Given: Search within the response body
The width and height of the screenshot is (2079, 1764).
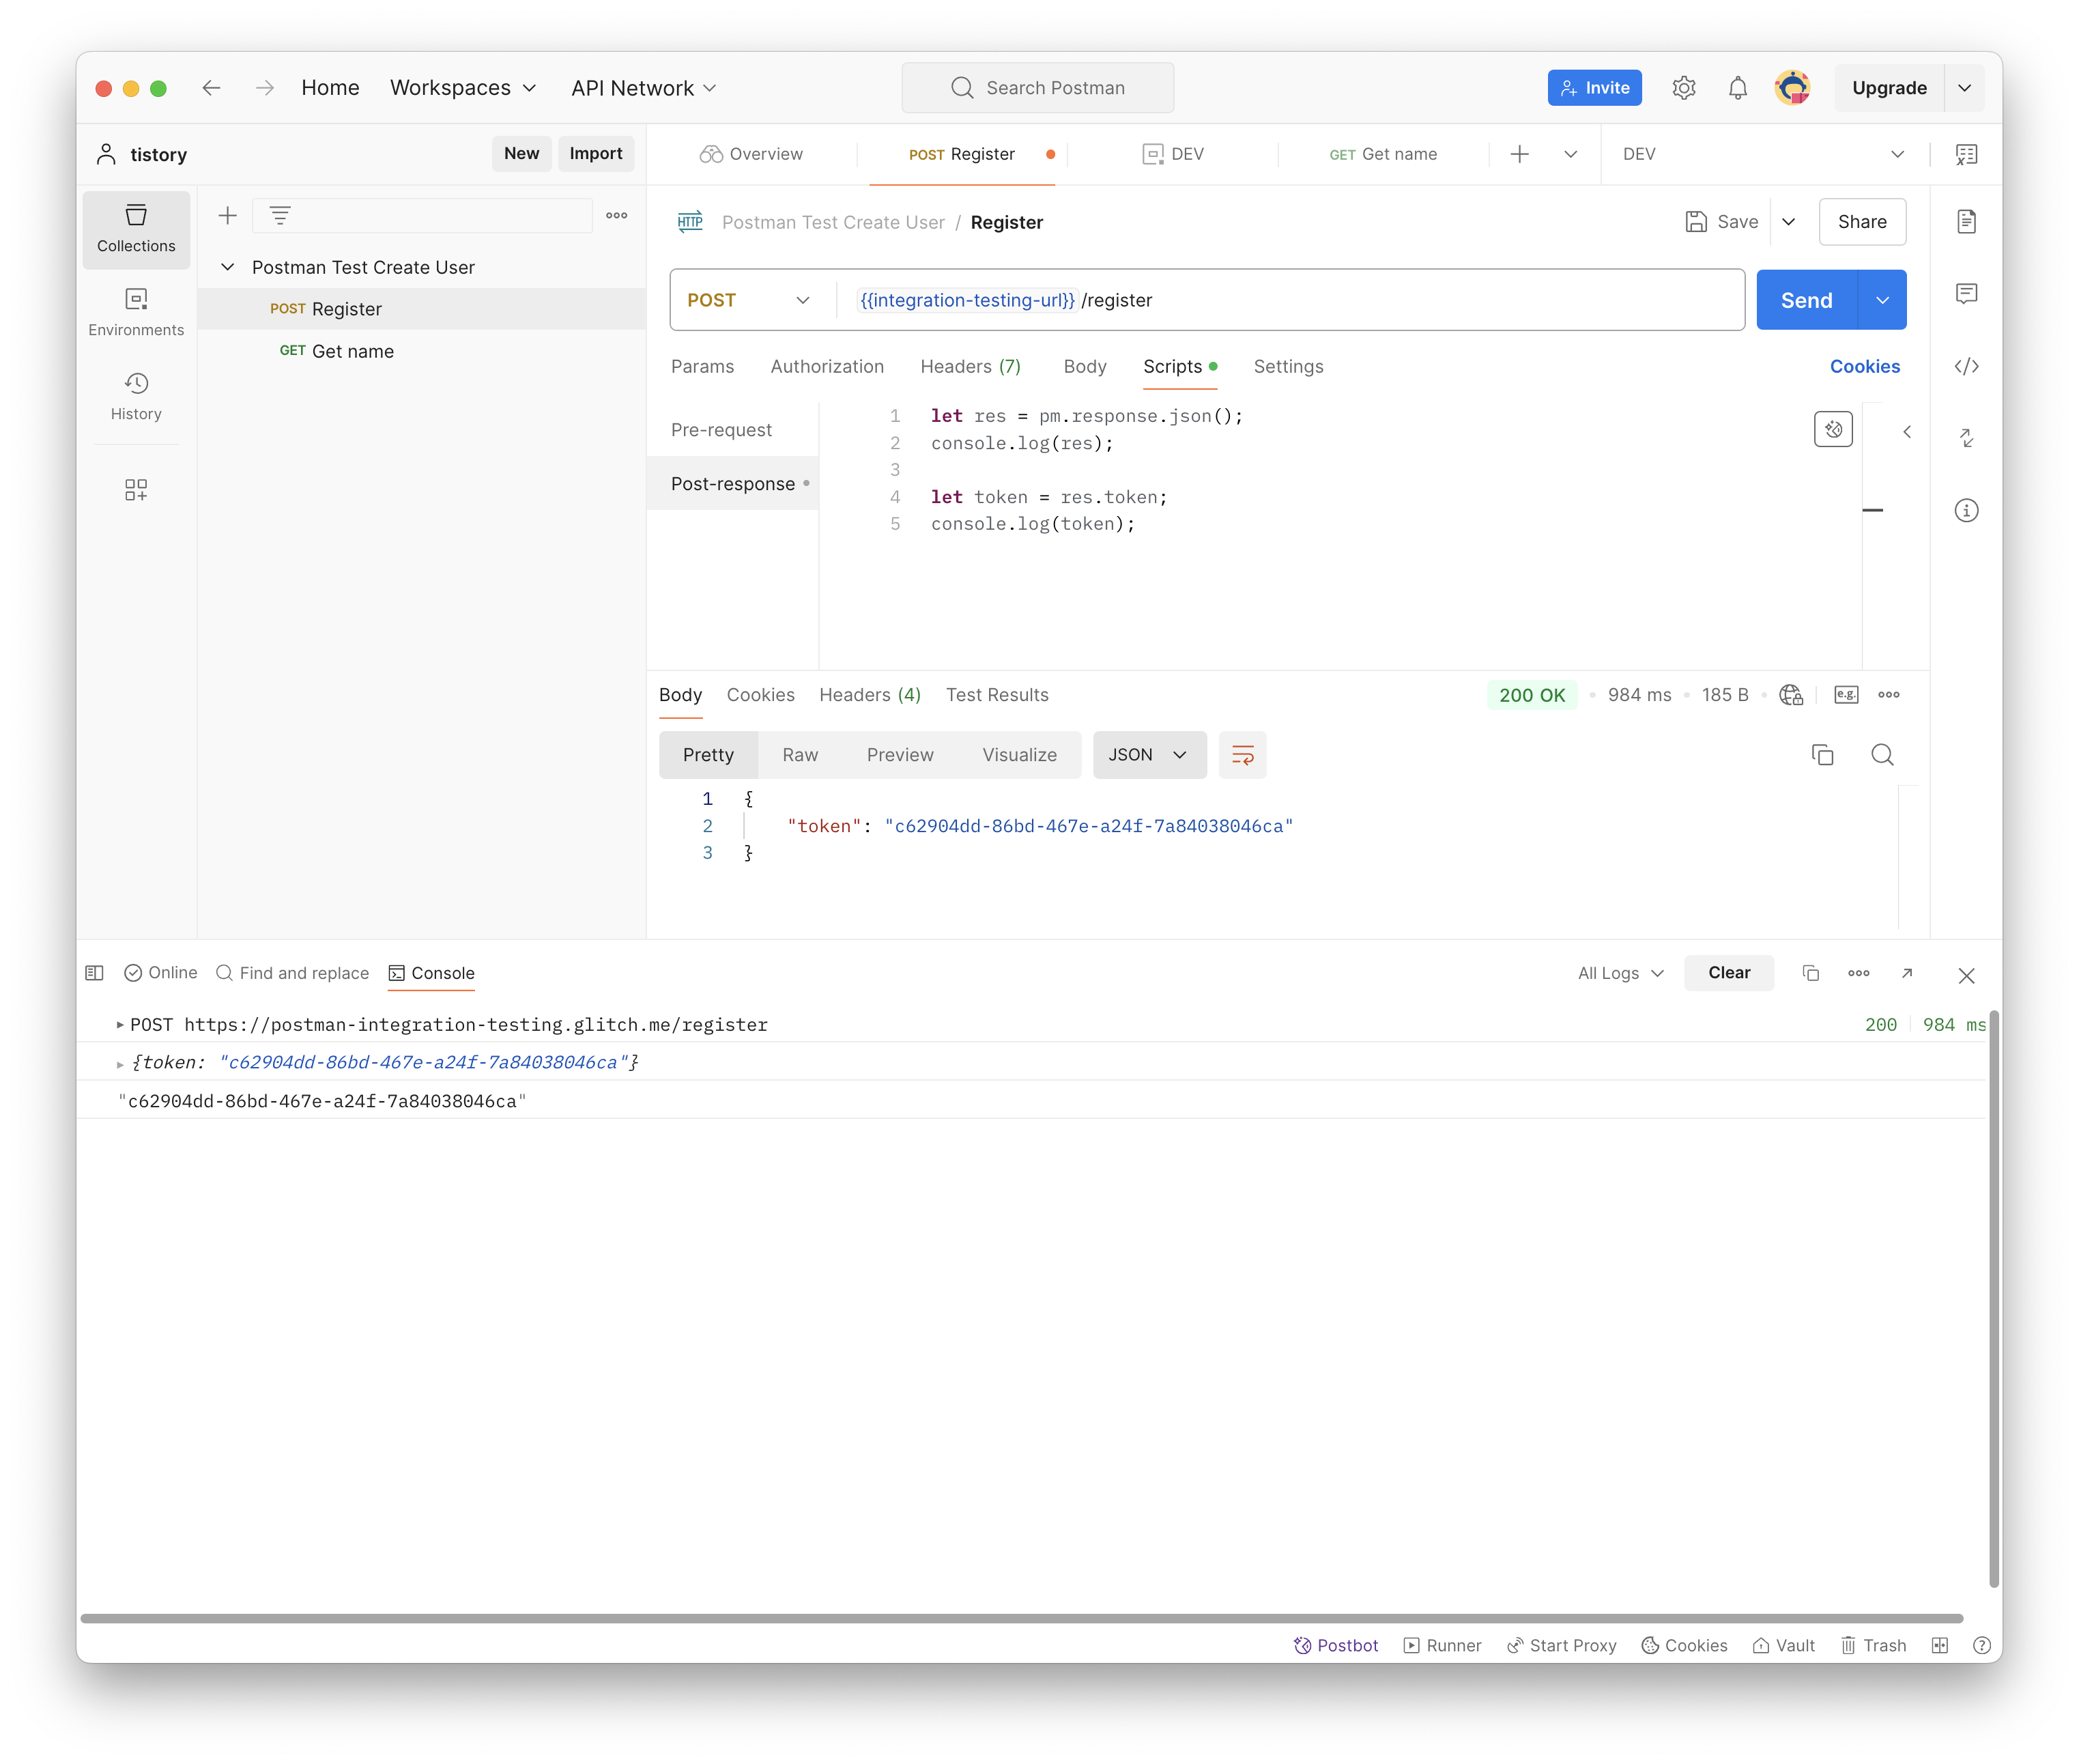Looking at the screenshot, I should pyautogui.click(x=1882, y=755).
